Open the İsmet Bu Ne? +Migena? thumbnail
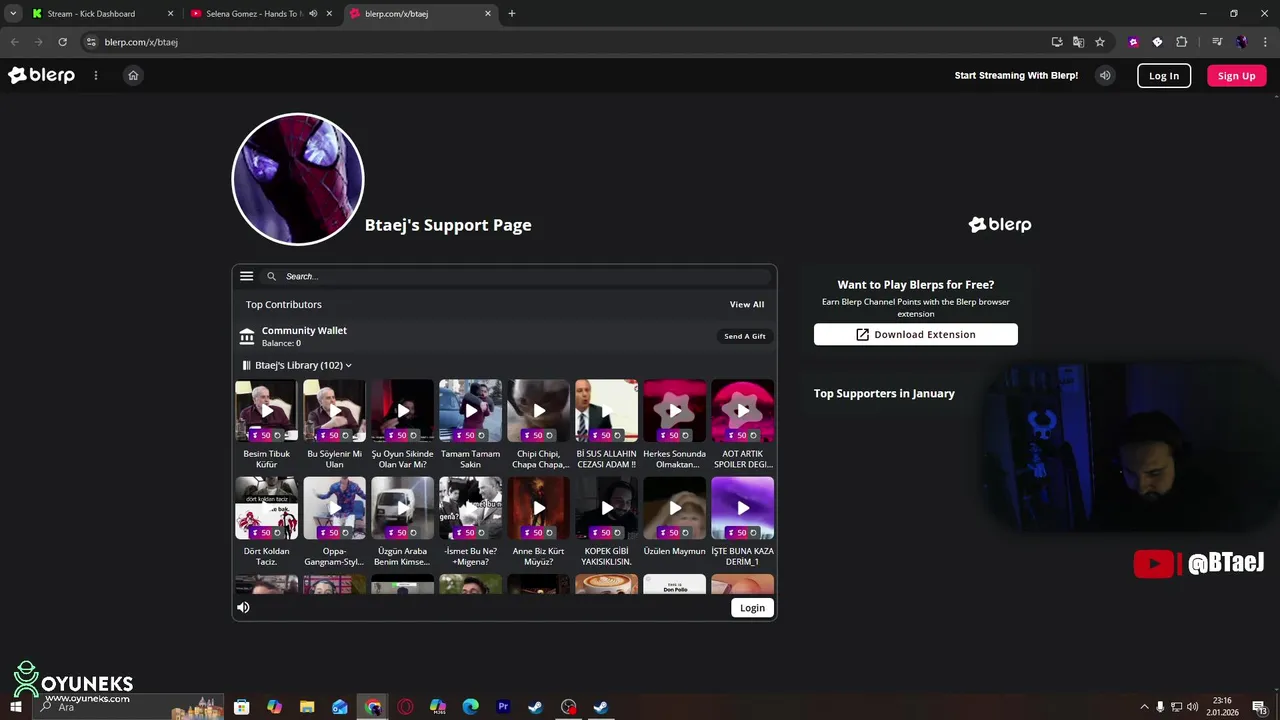The height and width of the screenshot is (720, 1280). pos(470,508)
